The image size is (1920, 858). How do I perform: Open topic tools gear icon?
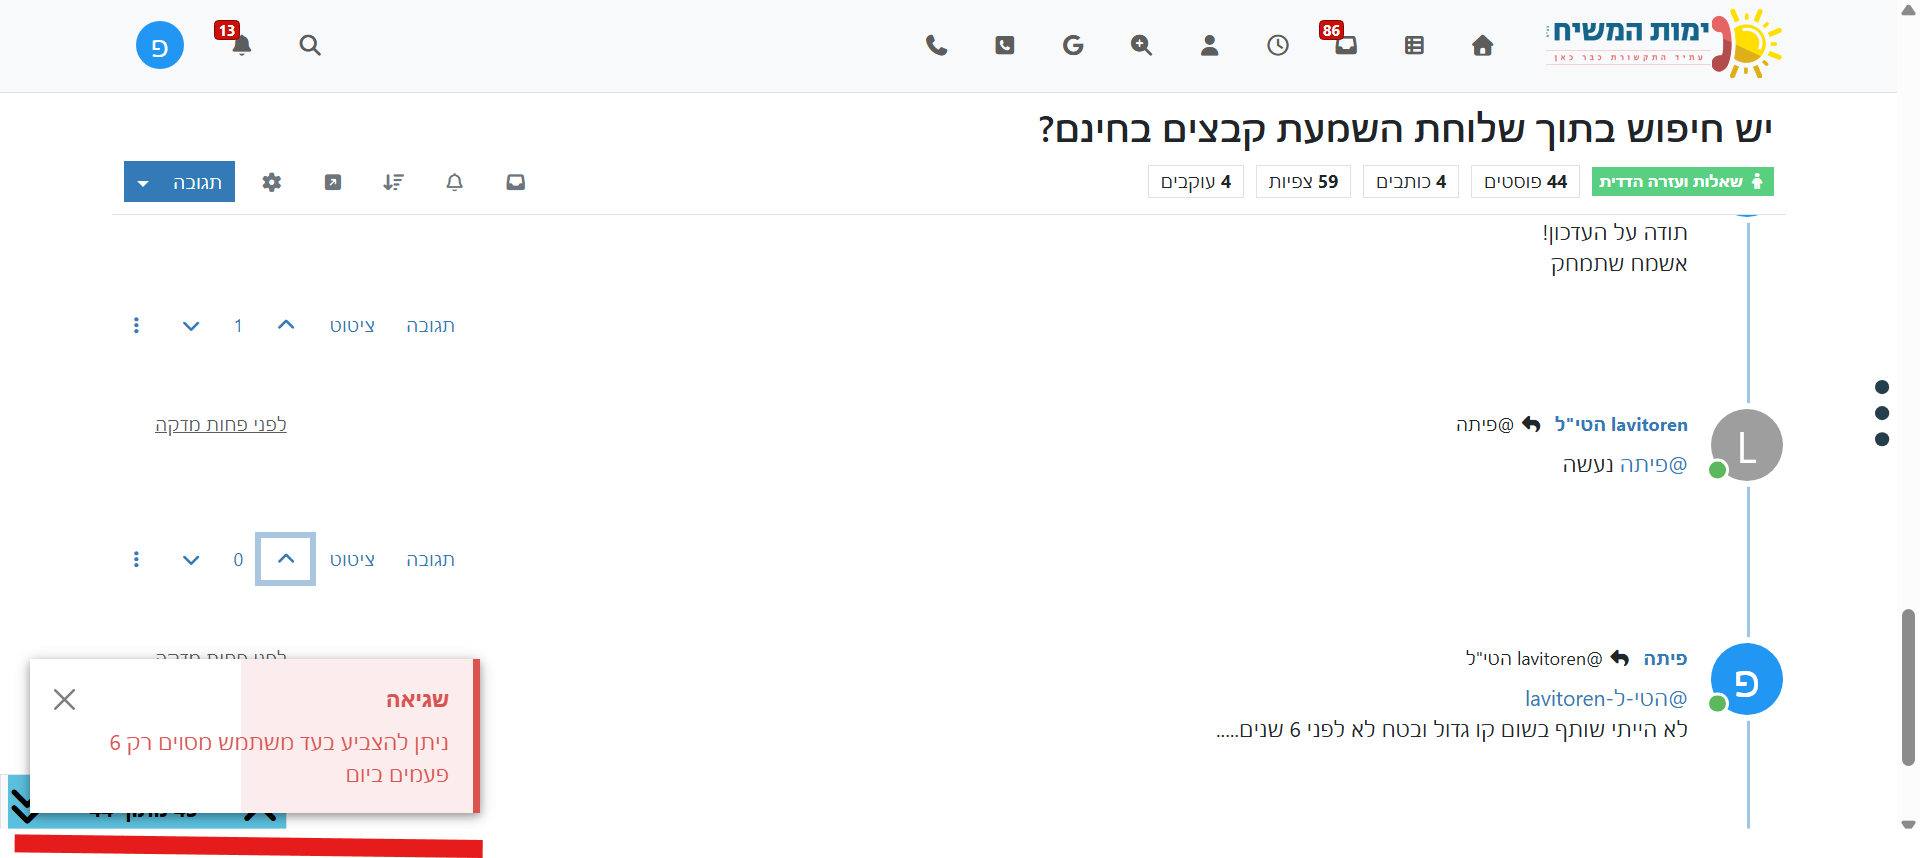click(x=272, y=182)
